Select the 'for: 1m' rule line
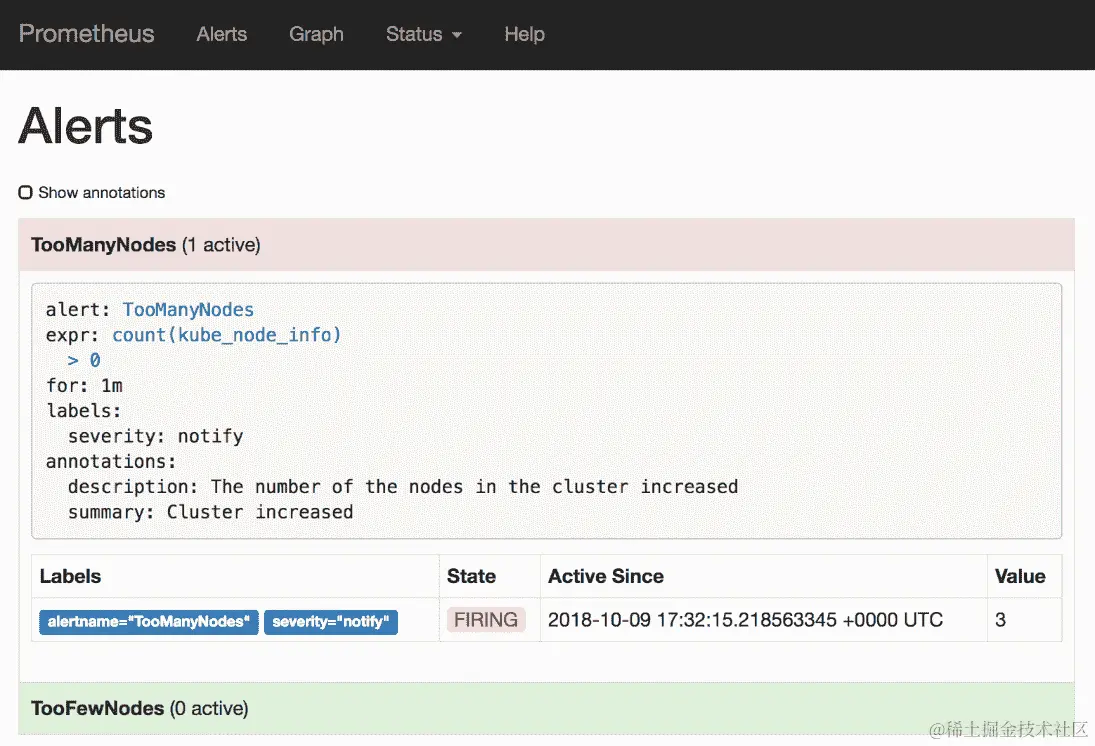 point(84,386)
